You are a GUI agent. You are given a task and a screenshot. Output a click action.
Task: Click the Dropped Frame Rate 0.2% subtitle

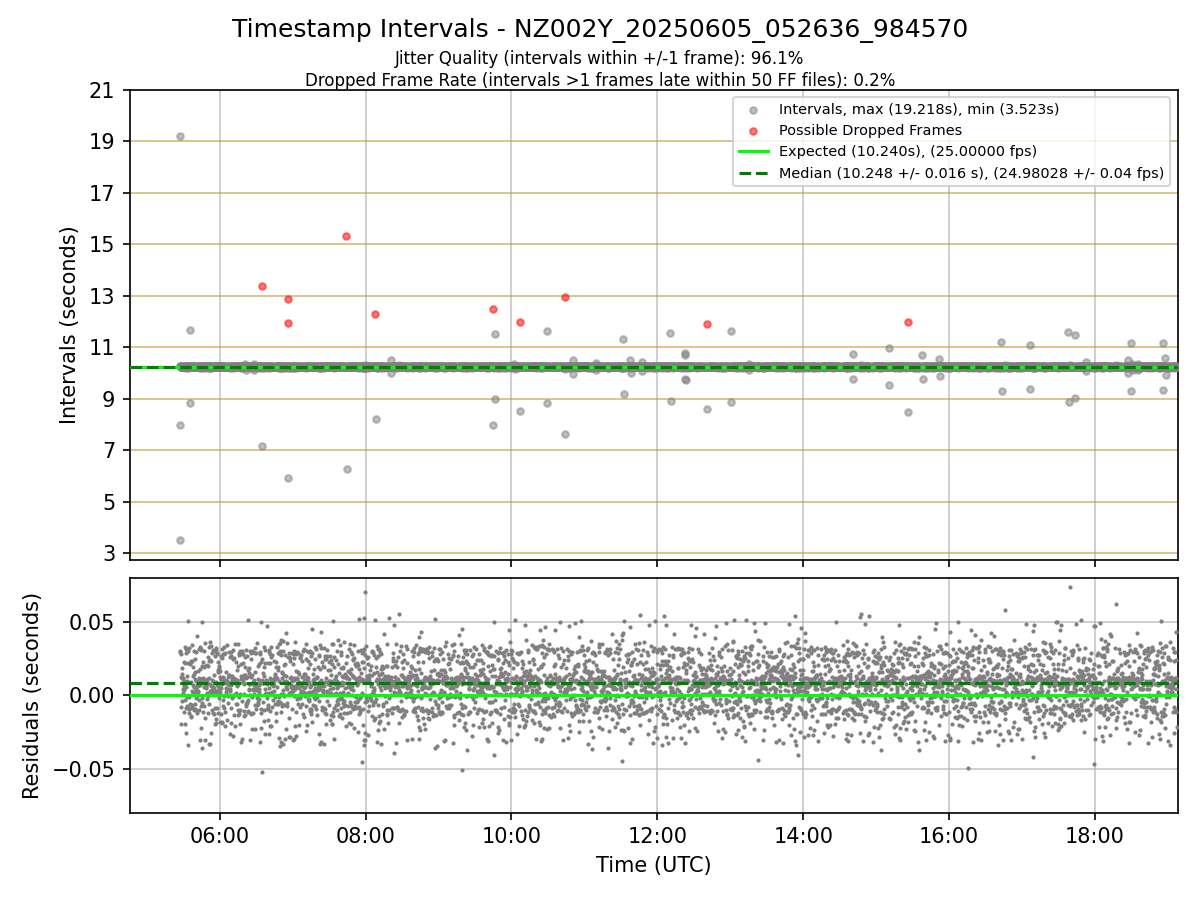coord(600,79)
